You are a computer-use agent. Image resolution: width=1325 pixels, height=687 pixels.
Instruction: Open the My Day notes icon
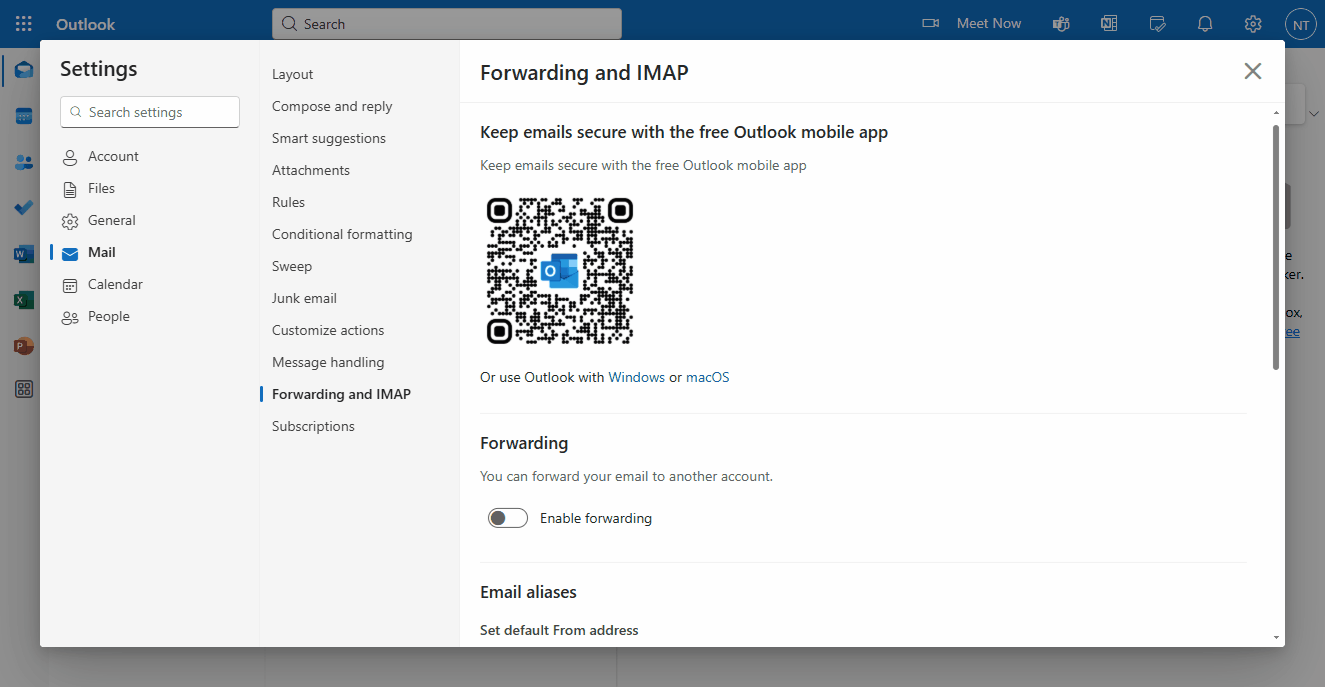1158,23
